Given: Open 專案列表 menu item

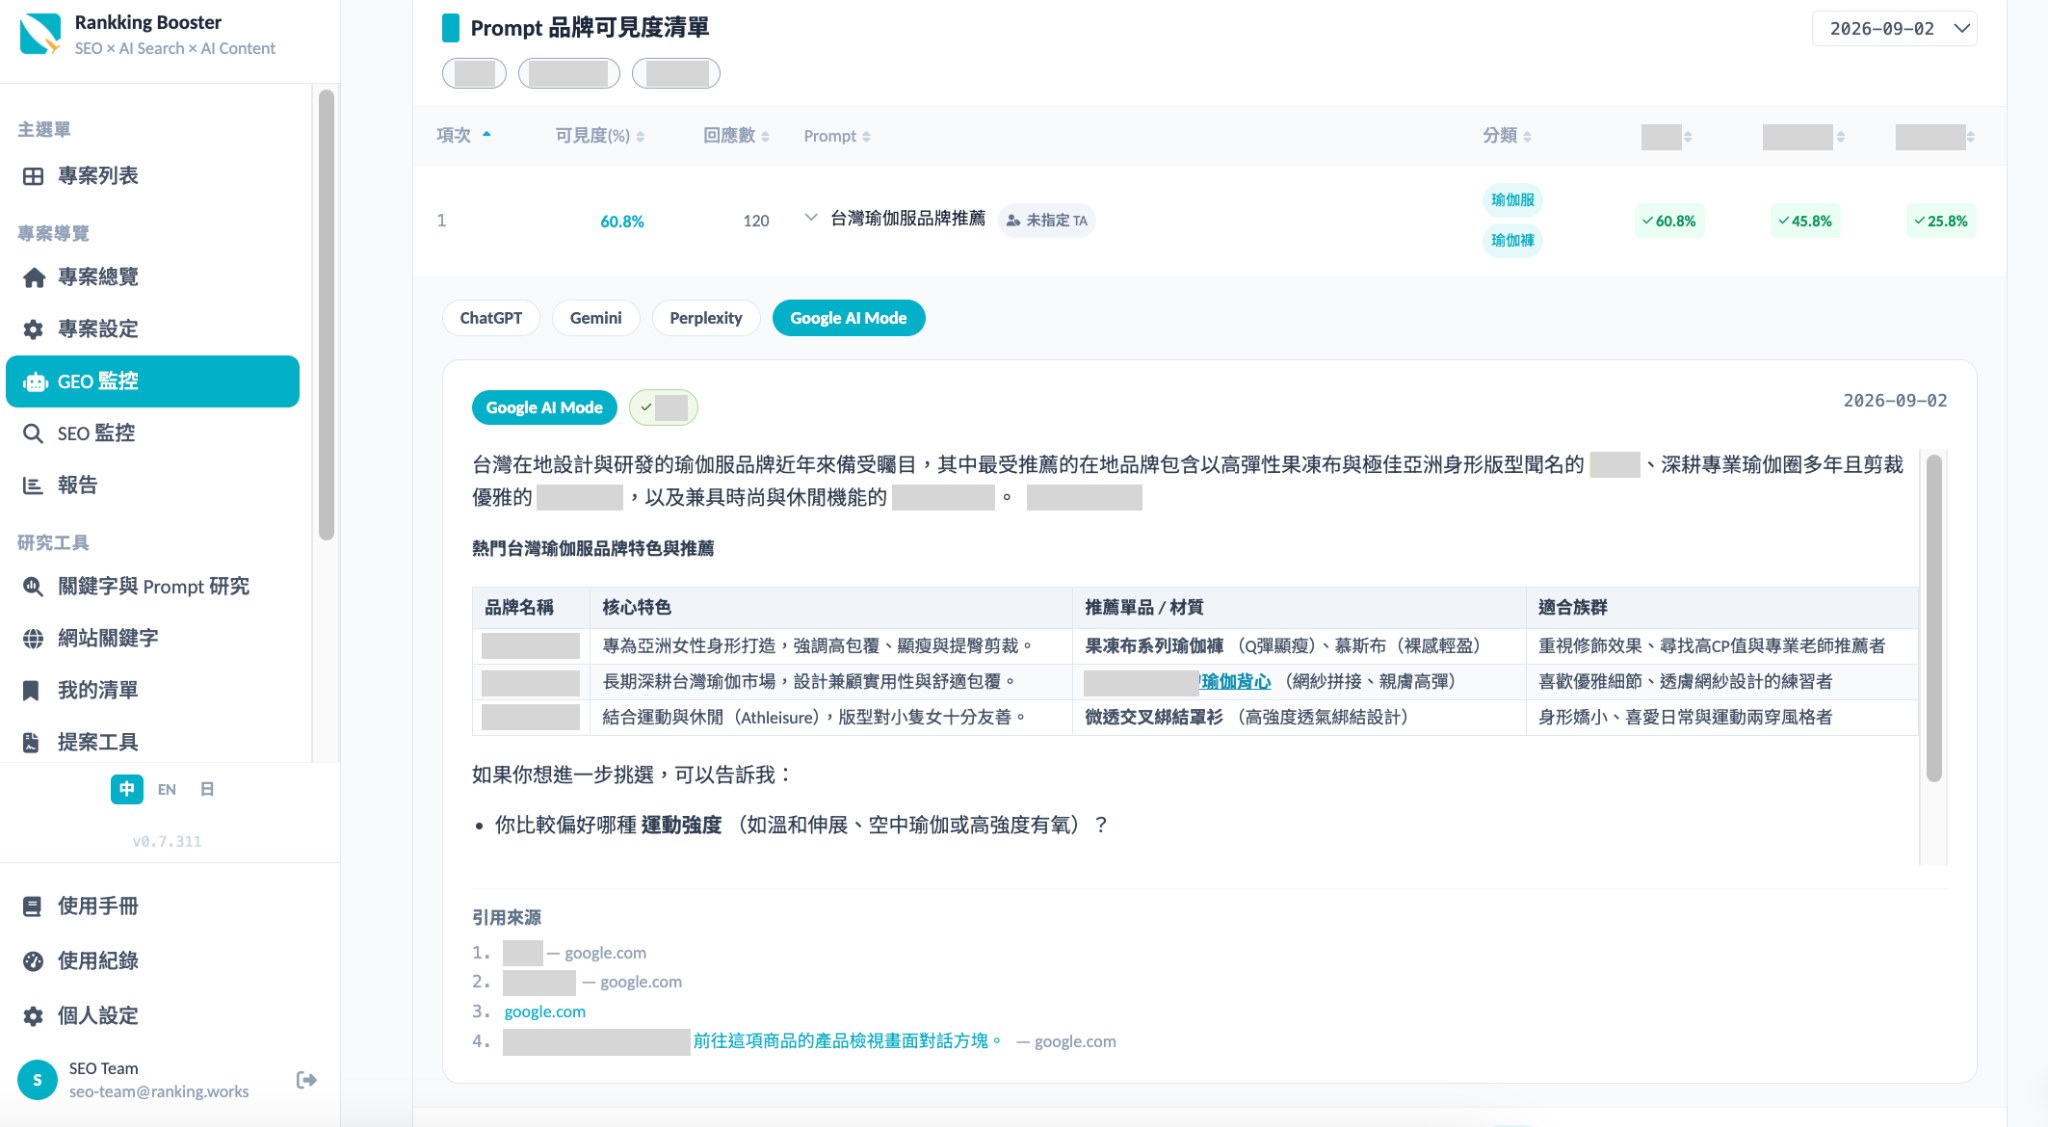Looking at the screenshot, I should pos(153,176).
